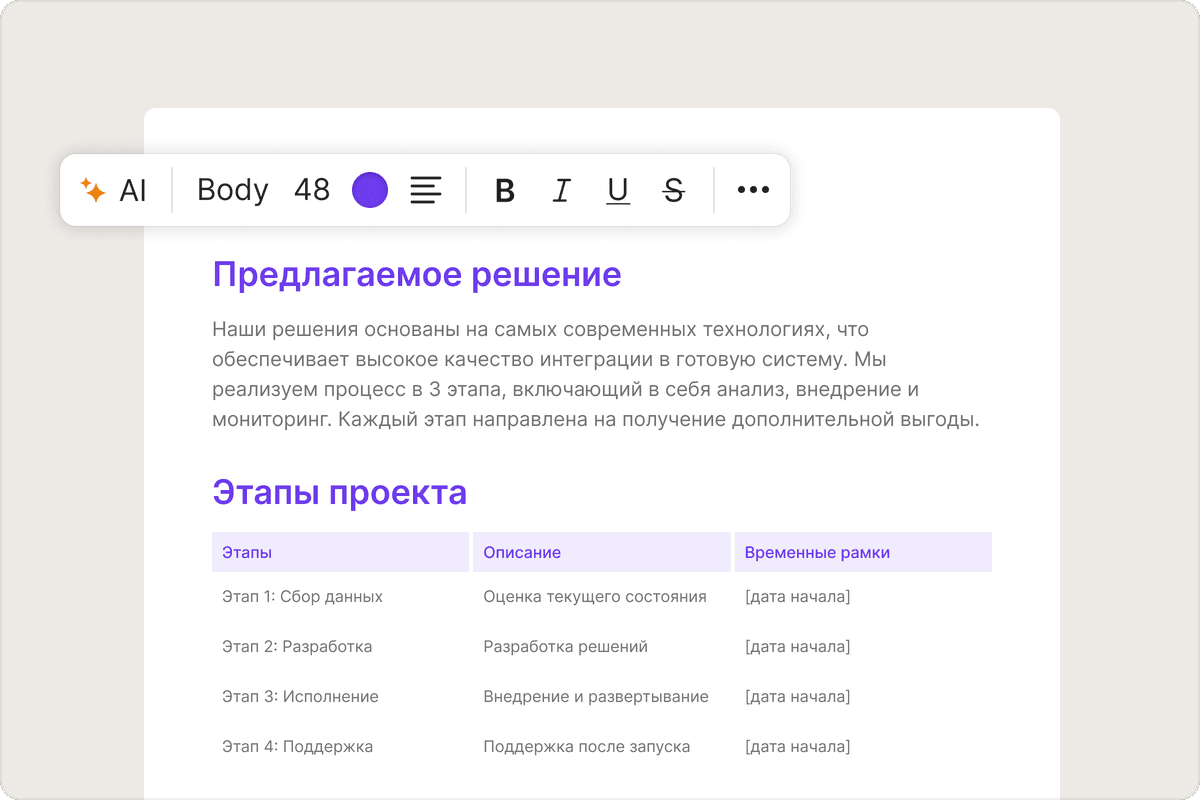Click the Этапы column header
This screenshot has height=800, width=1200.
[x=246, y=551]
